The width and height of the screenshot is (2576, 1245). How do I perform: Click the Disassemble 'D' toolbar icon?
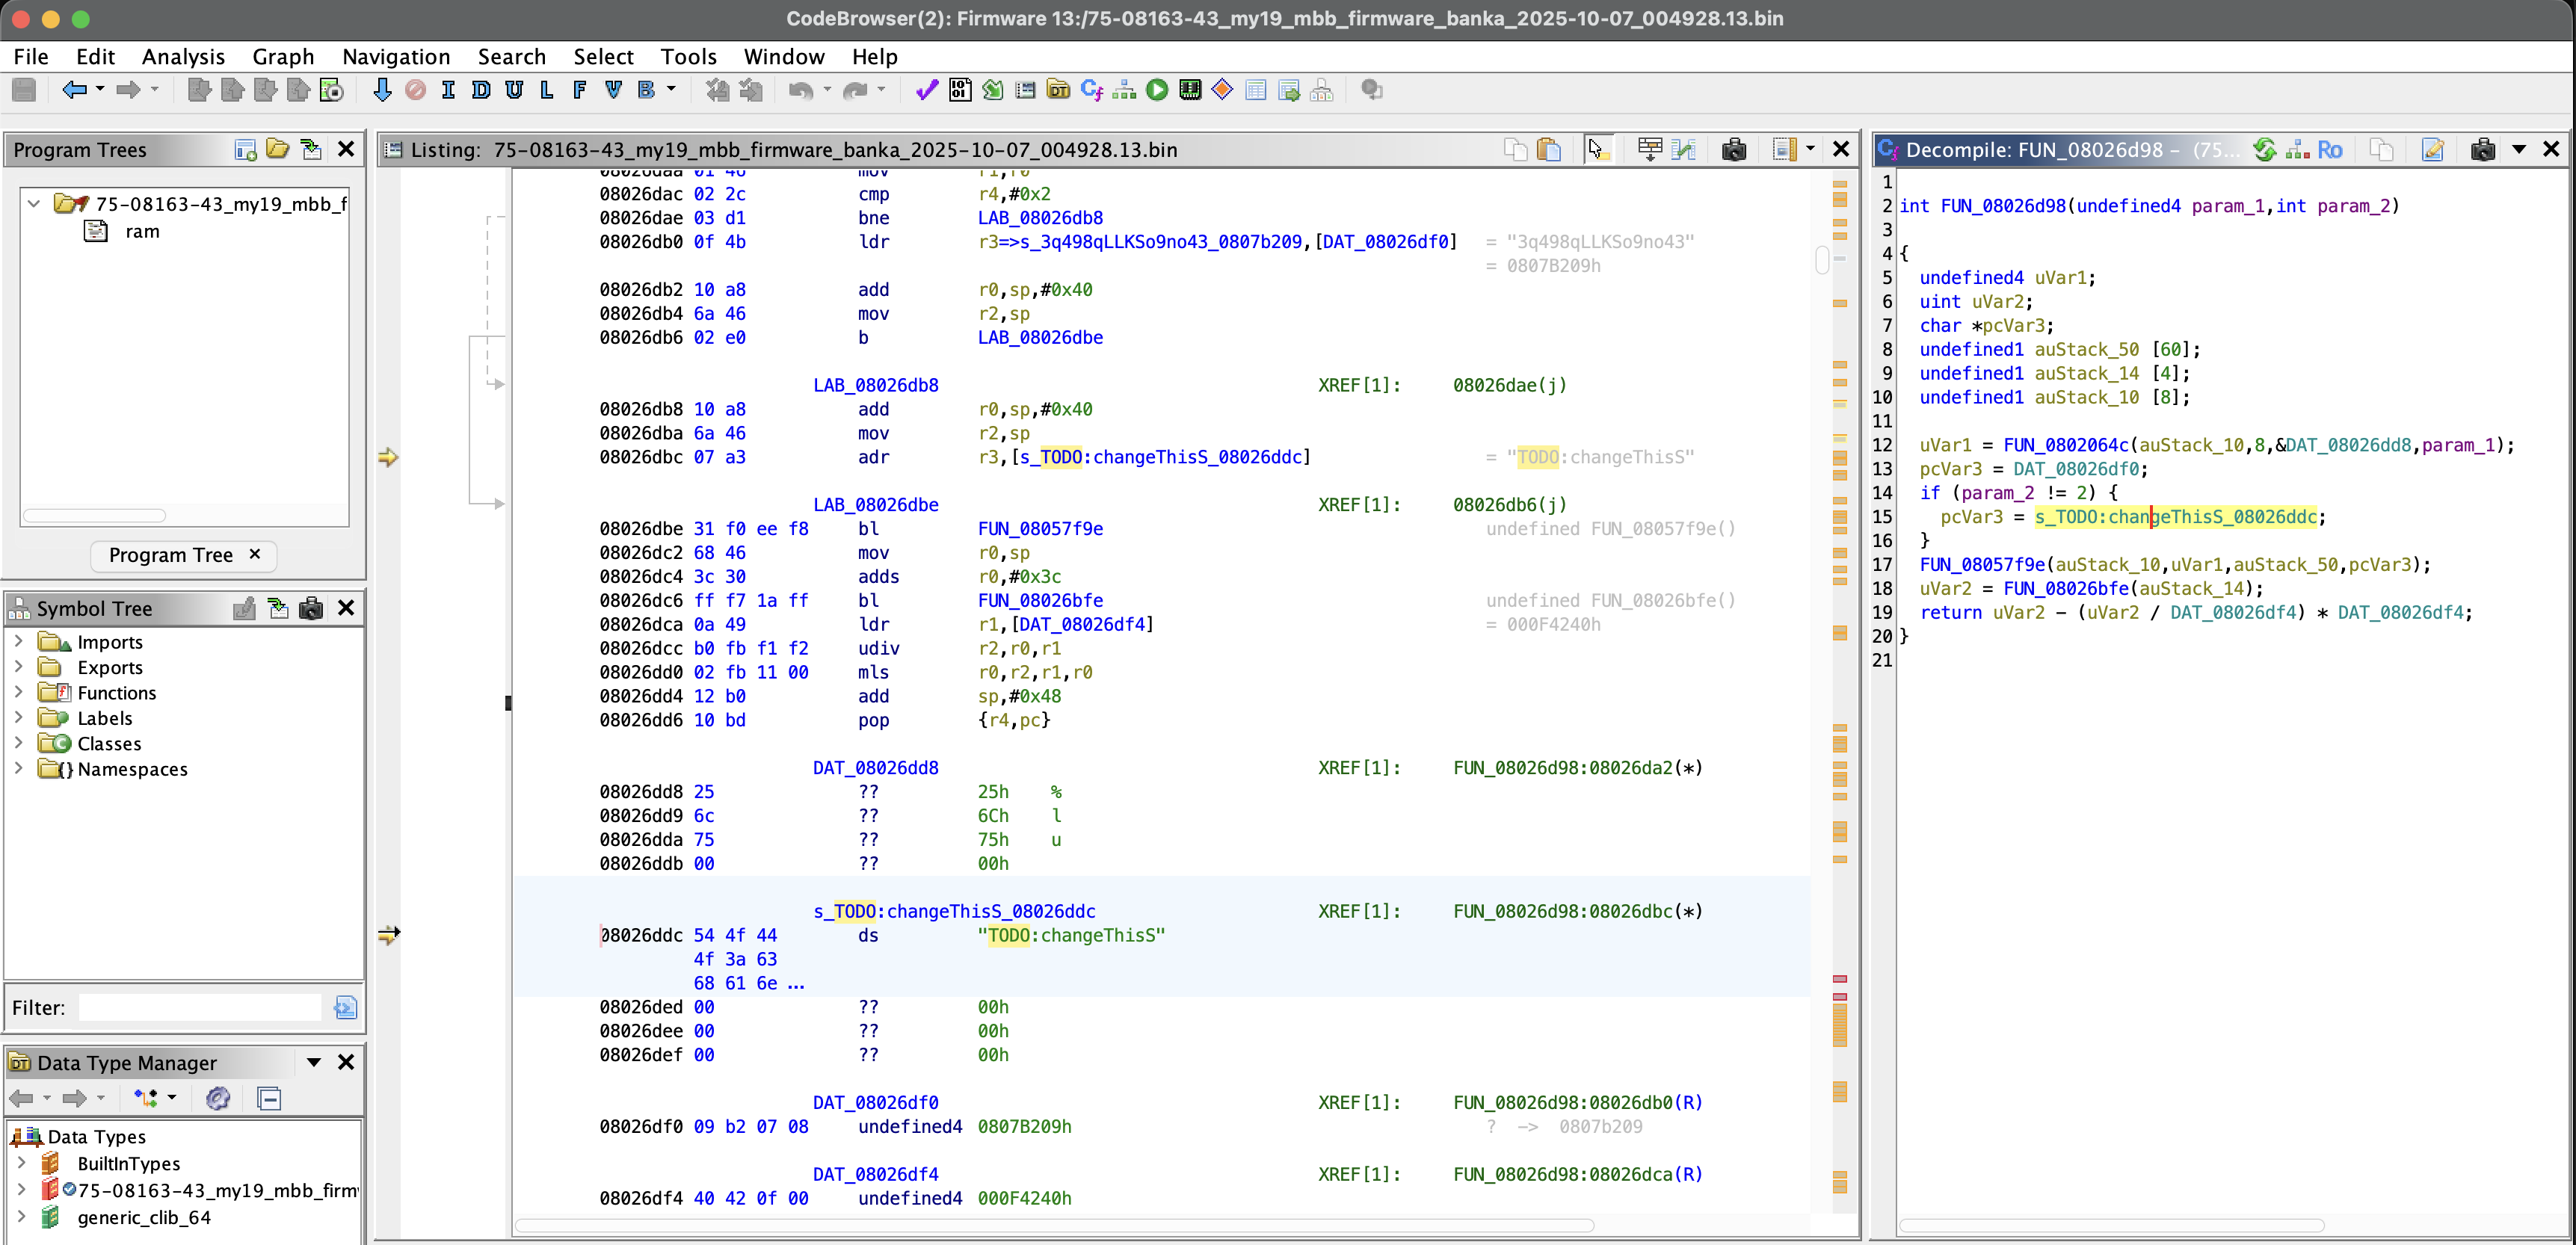click(x=481, y=90)
